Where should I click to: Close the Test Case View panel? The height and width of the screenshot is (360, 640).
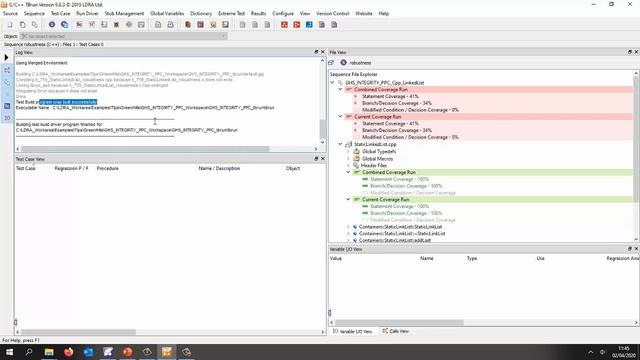pyautogui.click(x=322, y=159)
